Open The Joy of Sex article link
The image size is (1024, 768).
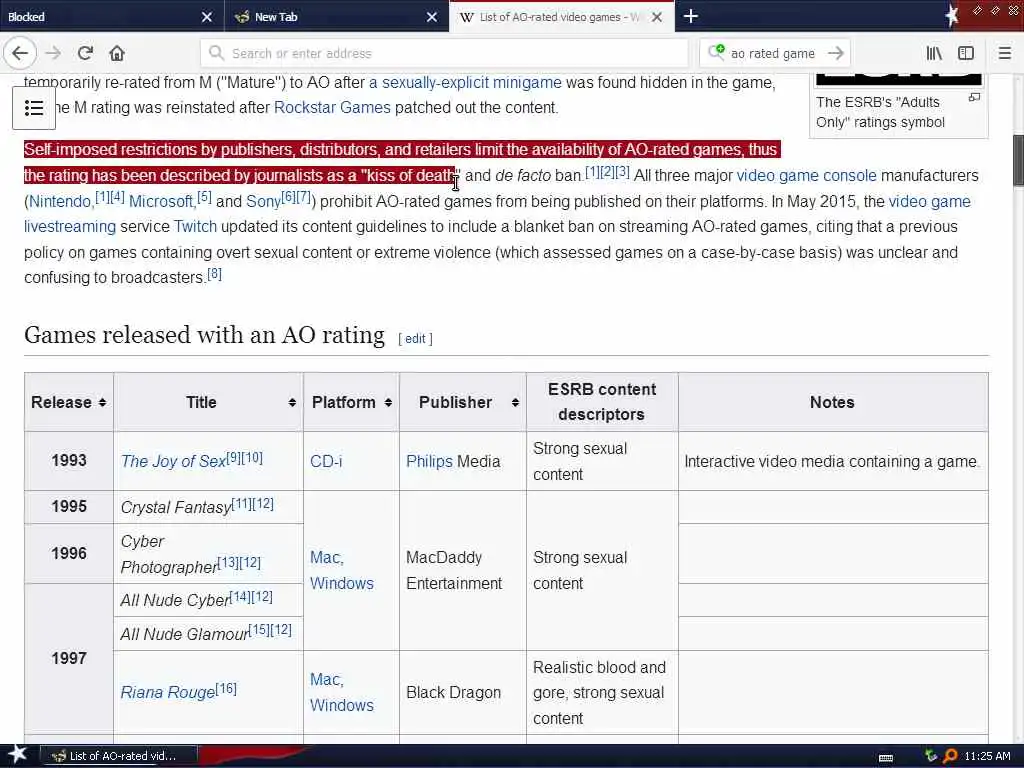pos(173,461)
